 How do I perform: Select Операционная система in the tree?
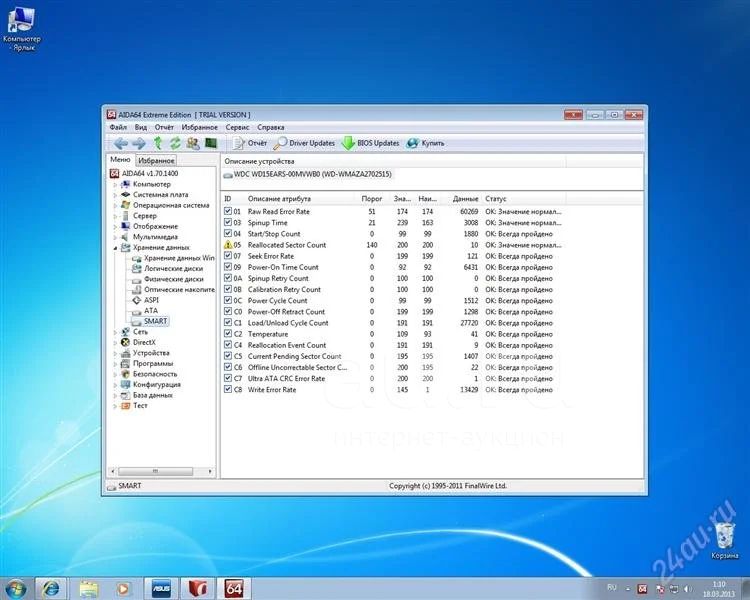point(165,205)
